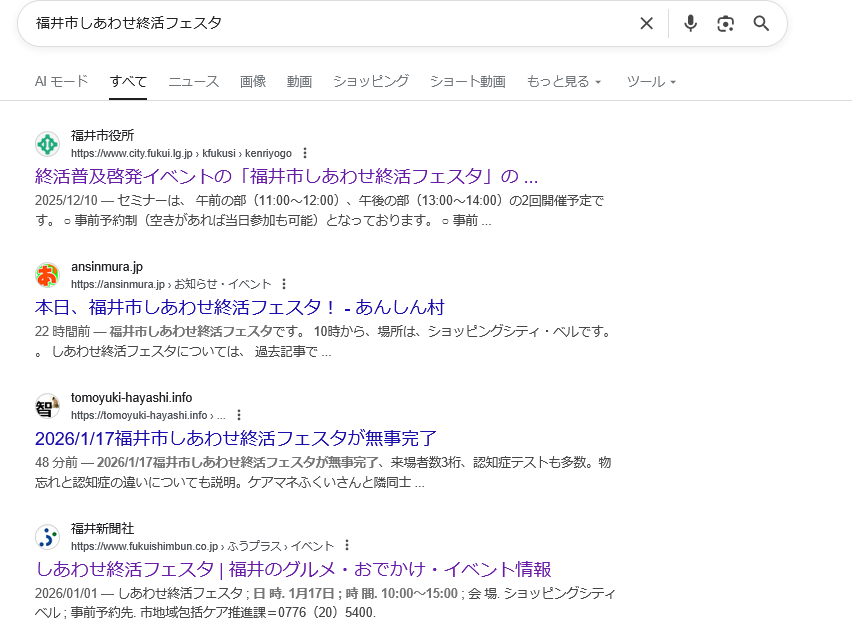Screen dimensions: 852x643
Task: Open Google Lens image search icon
Action: pos(726,24)
